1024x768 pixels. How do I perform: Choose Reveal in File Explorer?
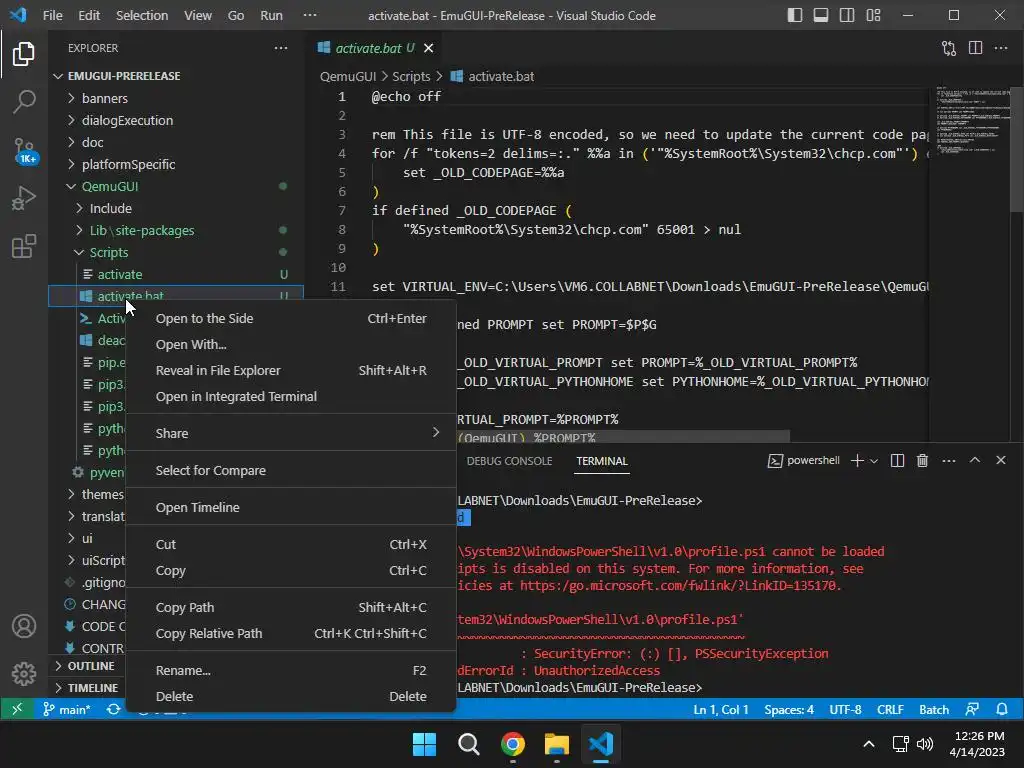(x=291, y=370)
